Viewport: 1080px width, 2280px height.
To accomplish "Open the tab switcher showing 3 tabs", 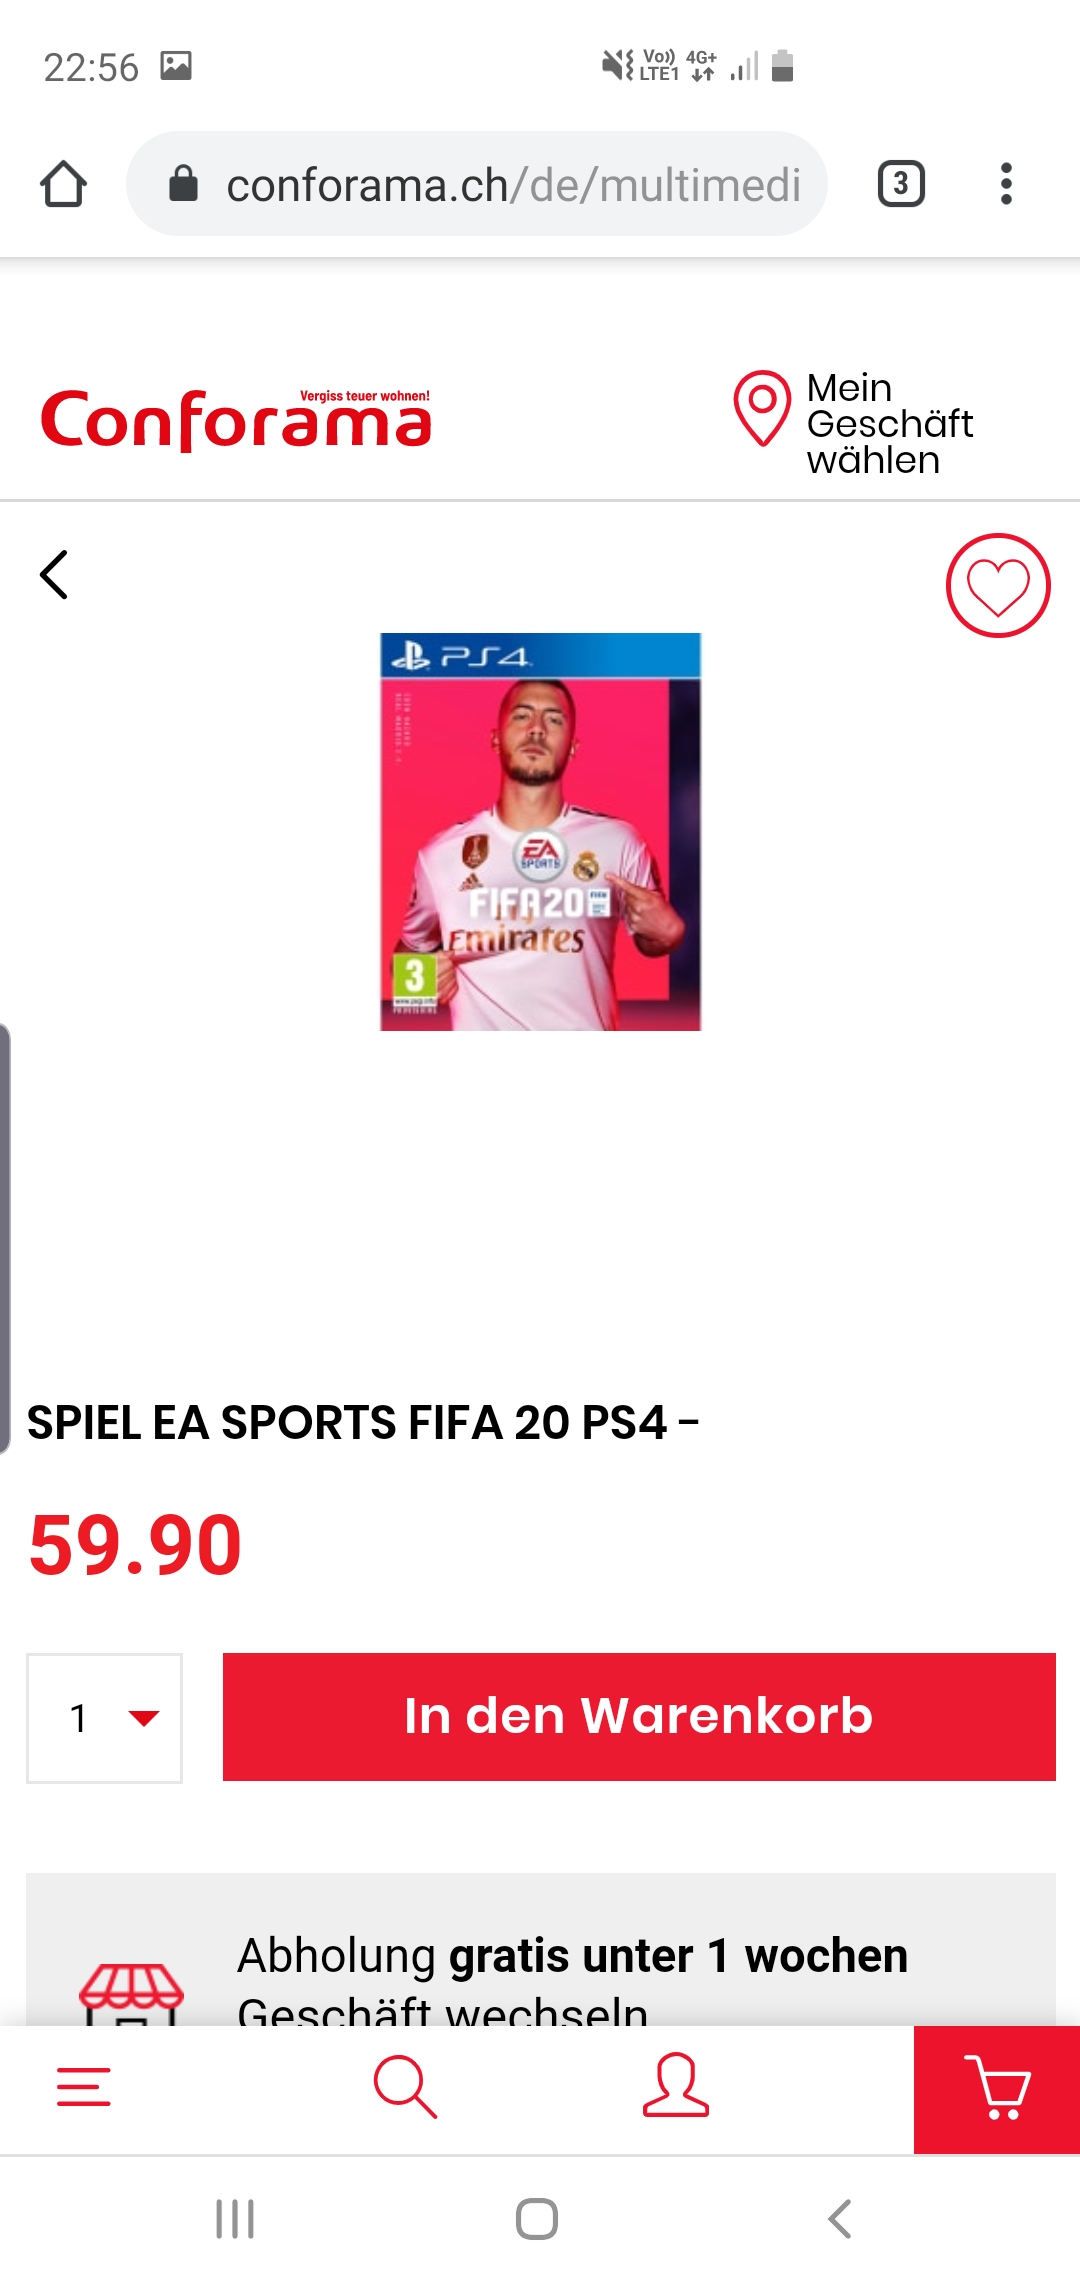I will click(x=901, y=184).
